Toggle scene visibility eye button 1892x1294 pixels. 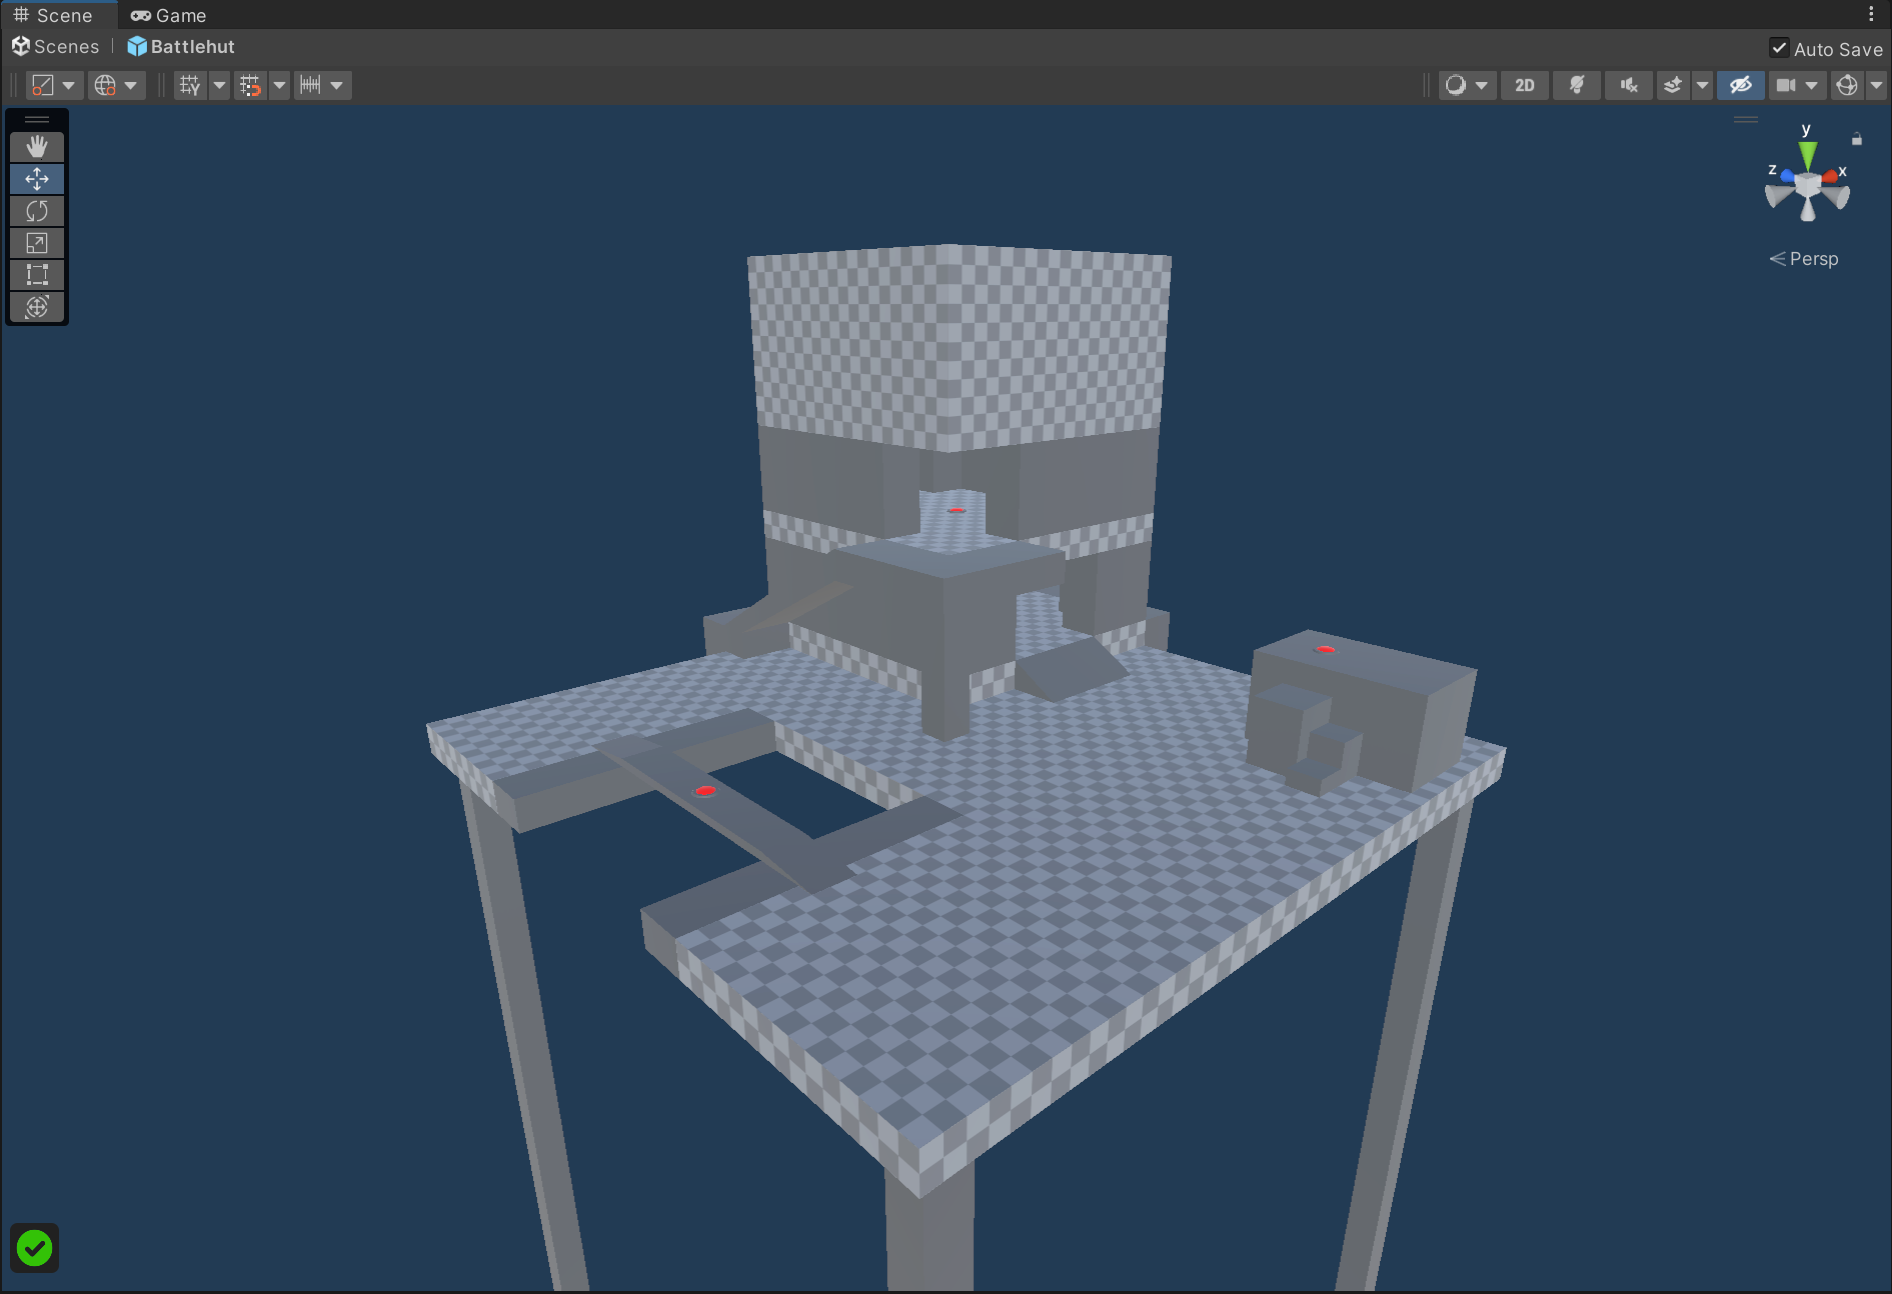1740,86
